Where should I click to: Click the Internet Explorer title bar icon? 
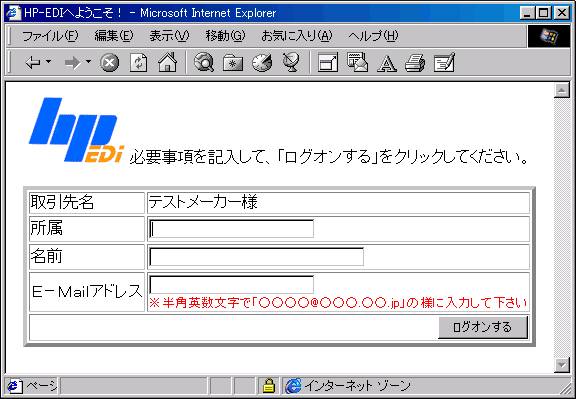(14, 13)
